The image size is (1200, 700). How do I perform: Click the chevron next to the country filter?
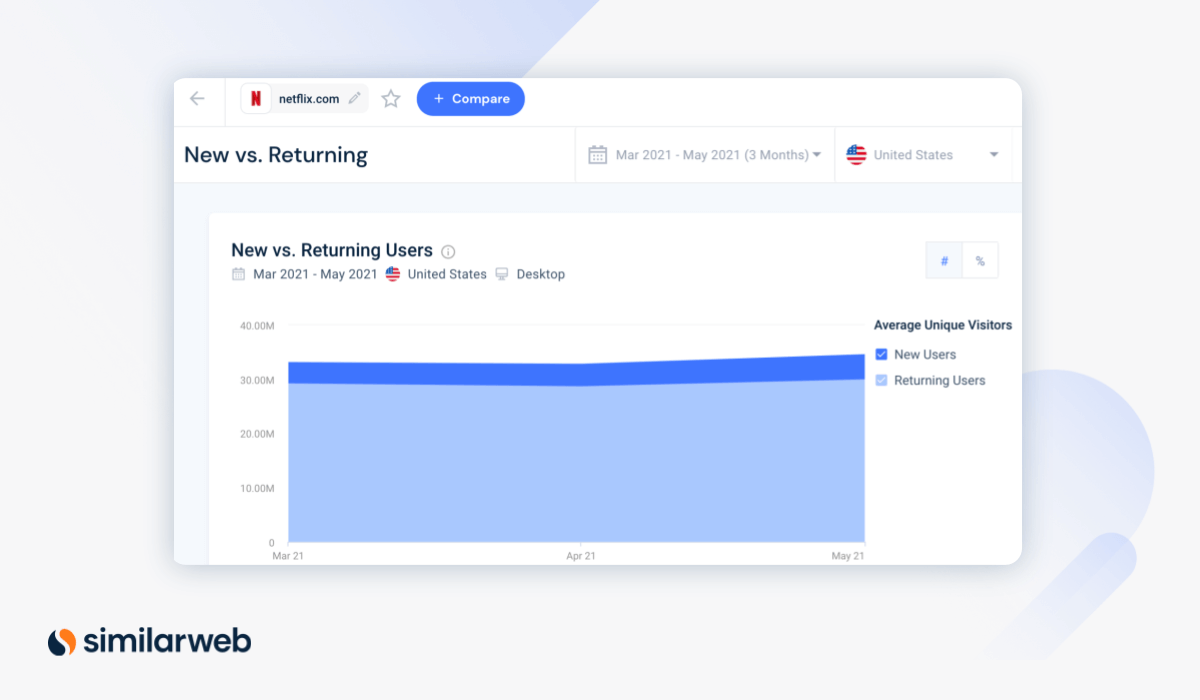point(994,155)
